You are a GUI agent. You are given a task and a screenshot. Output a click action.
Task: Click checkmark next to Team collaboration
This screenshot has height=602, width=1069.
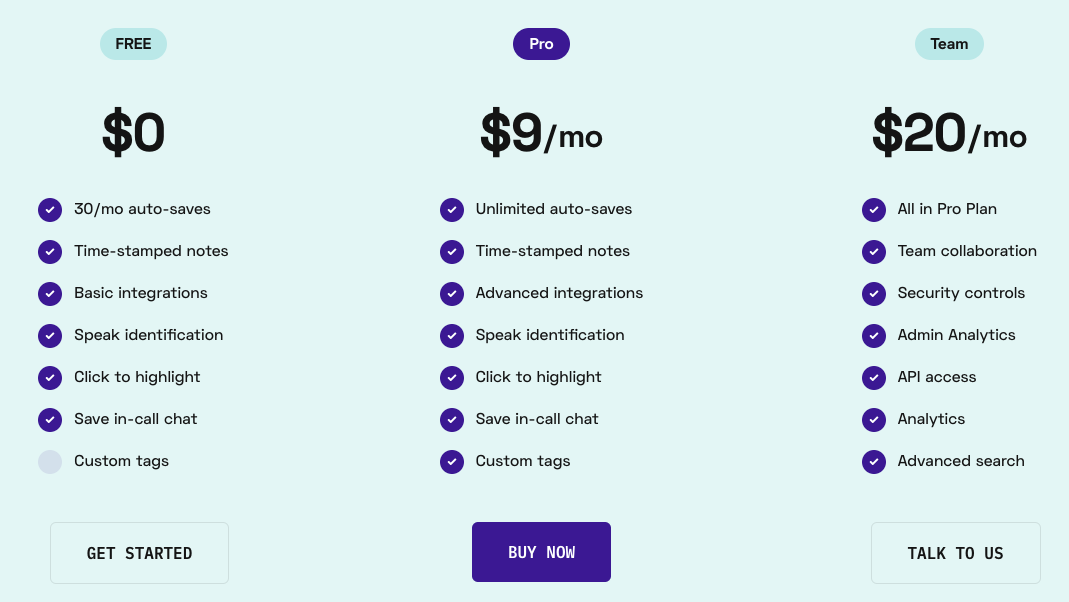click(874, 252)
